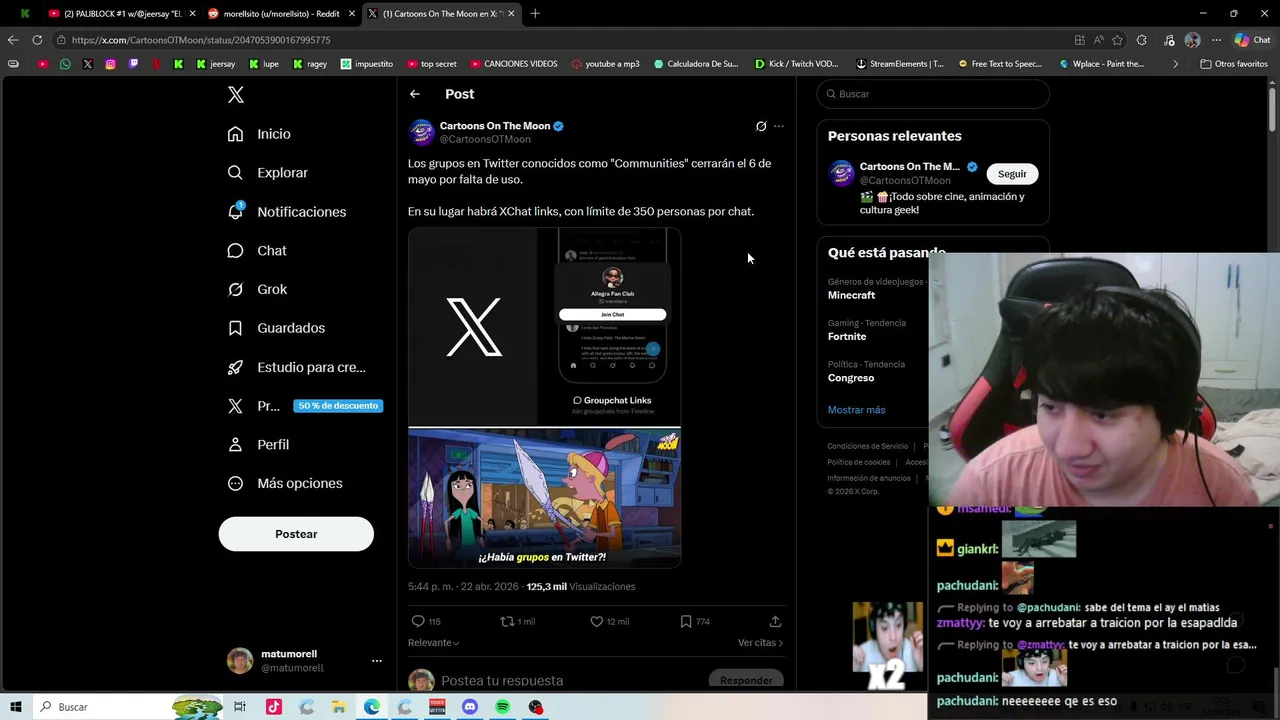1280x720 pixels.
Task: Open the CANCIONES VIDEOS bookmark
Action: tap(513, 64)
